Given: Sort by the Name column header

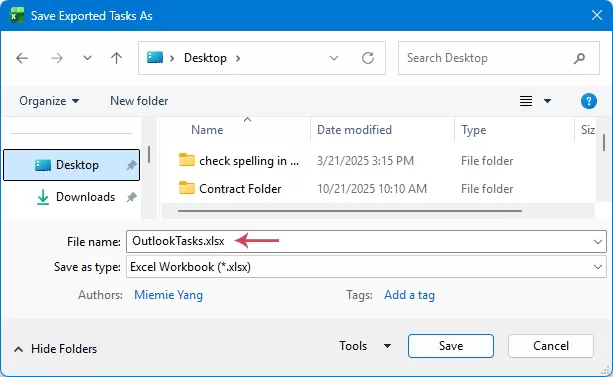Looking at the screenshot, I should tap(207, 130).
